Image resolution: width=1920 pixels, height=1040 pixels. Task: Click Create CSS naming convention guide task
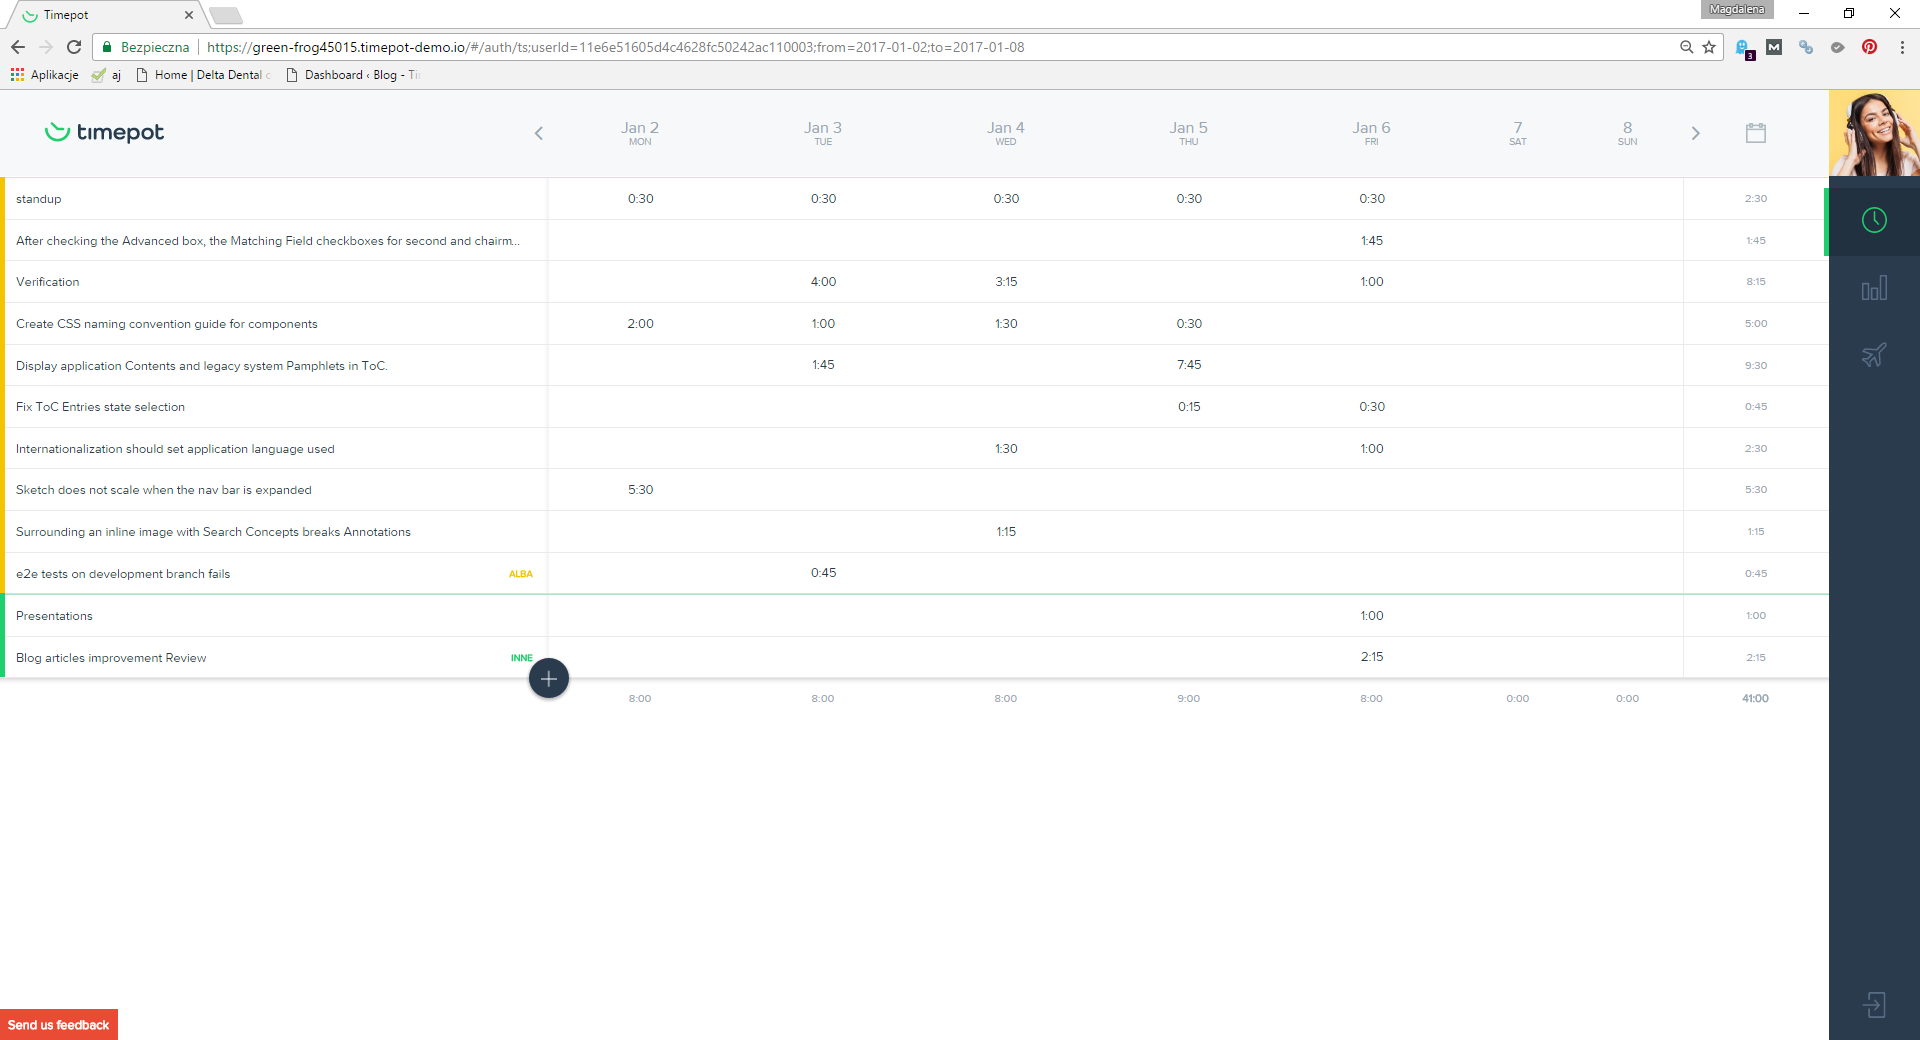click(167, 324)
